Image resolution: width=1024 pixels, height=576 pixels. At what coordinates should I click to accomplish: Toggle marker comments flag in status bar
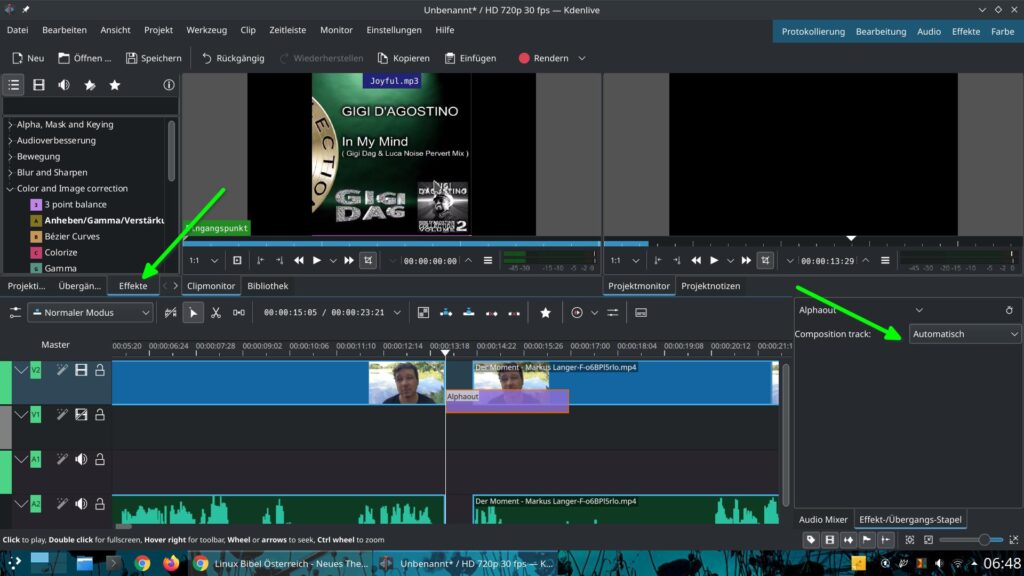click(867, 540)
